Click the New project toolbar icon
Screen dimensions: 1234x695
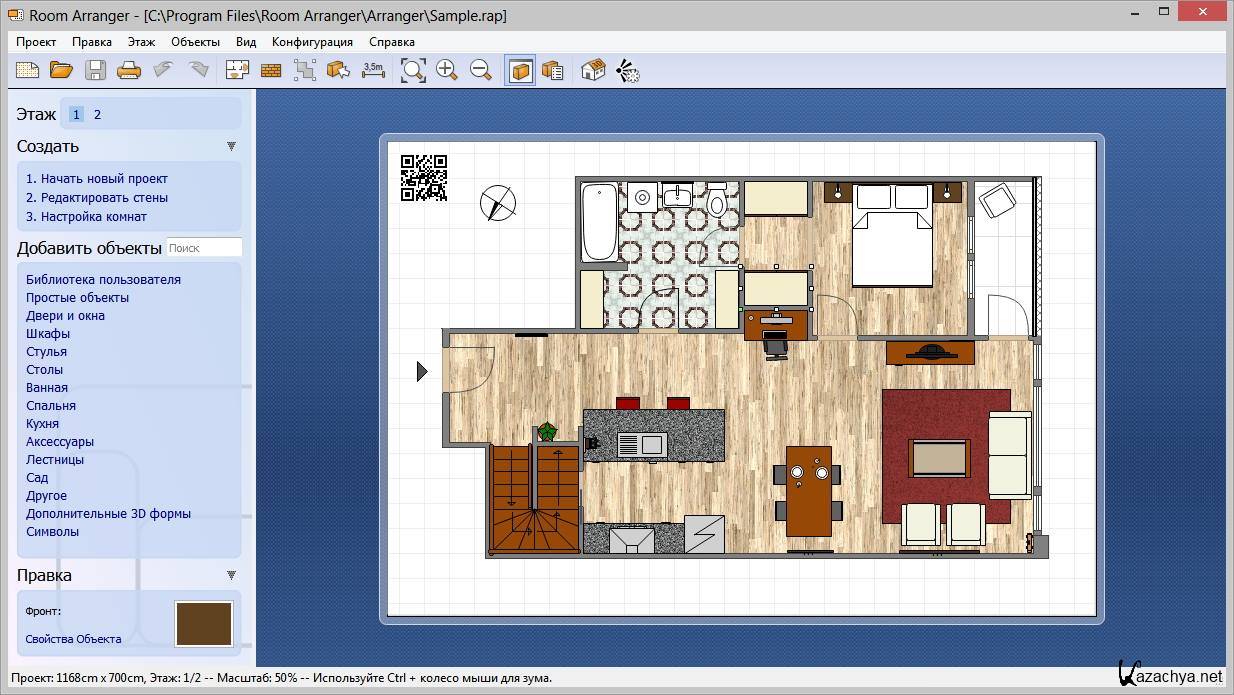point(27,70)
